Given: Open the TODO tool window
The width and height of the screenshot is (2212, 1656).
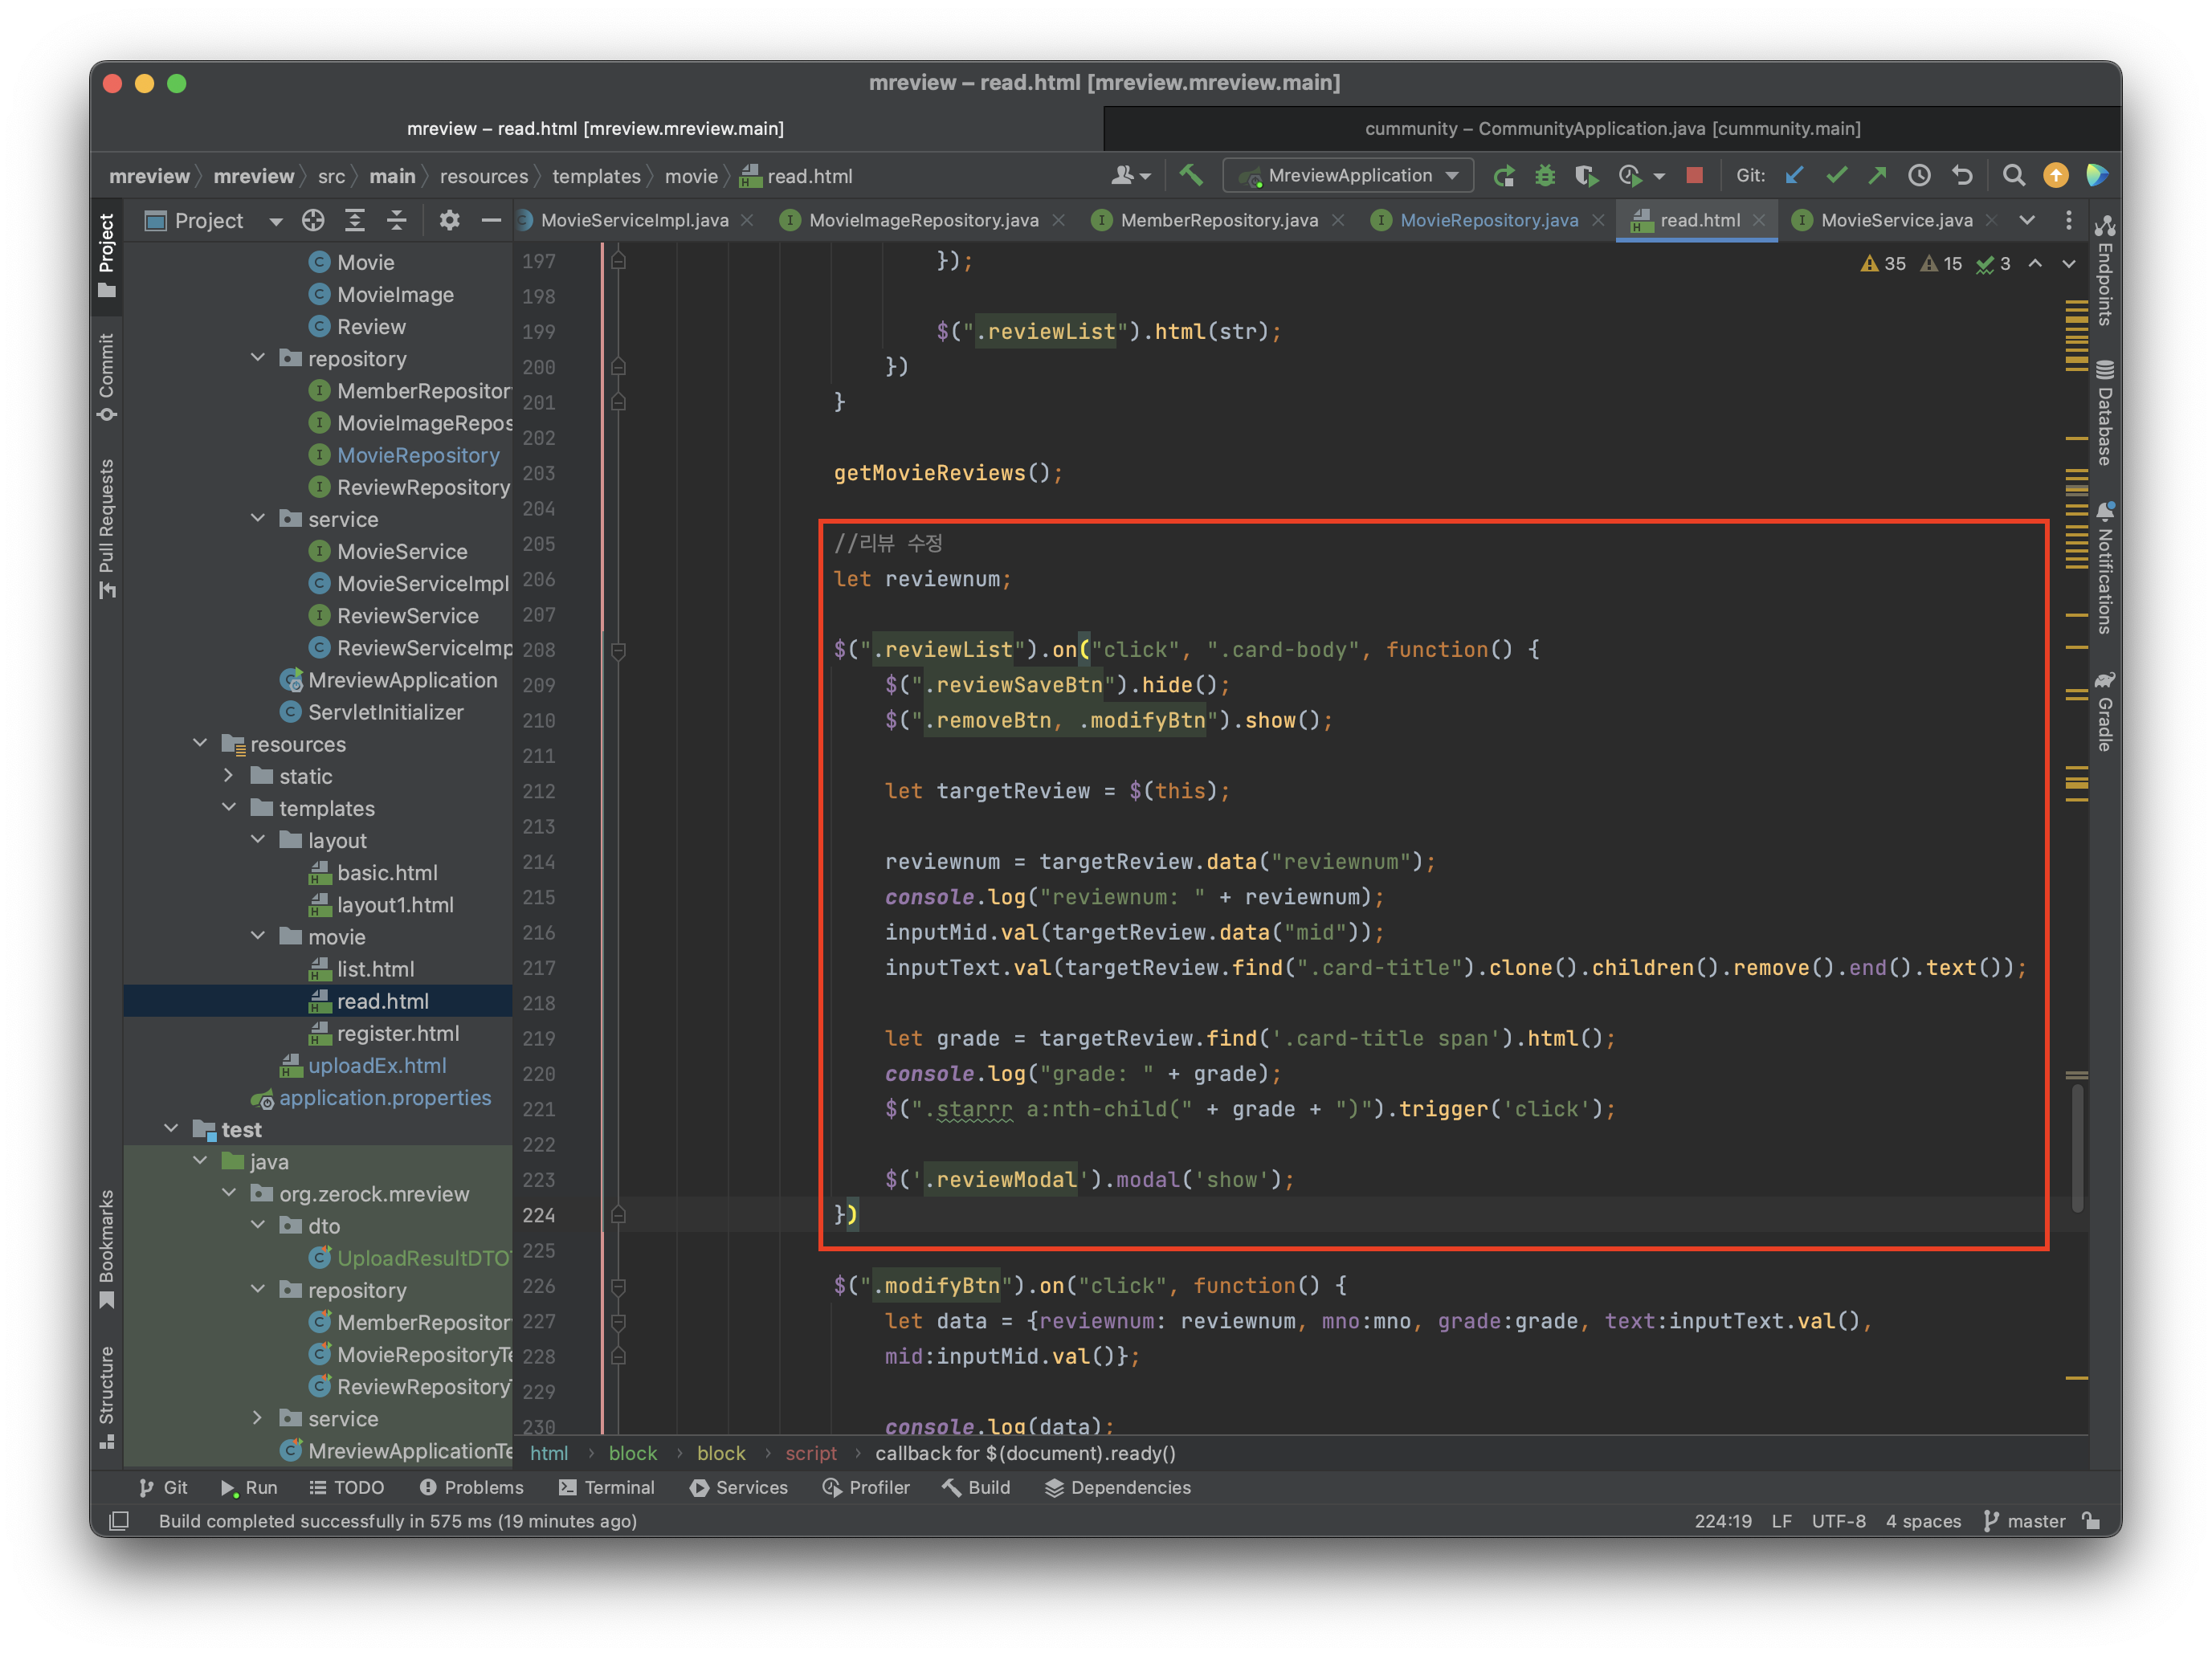Looking at the screenshot, I should (346, 1487).
